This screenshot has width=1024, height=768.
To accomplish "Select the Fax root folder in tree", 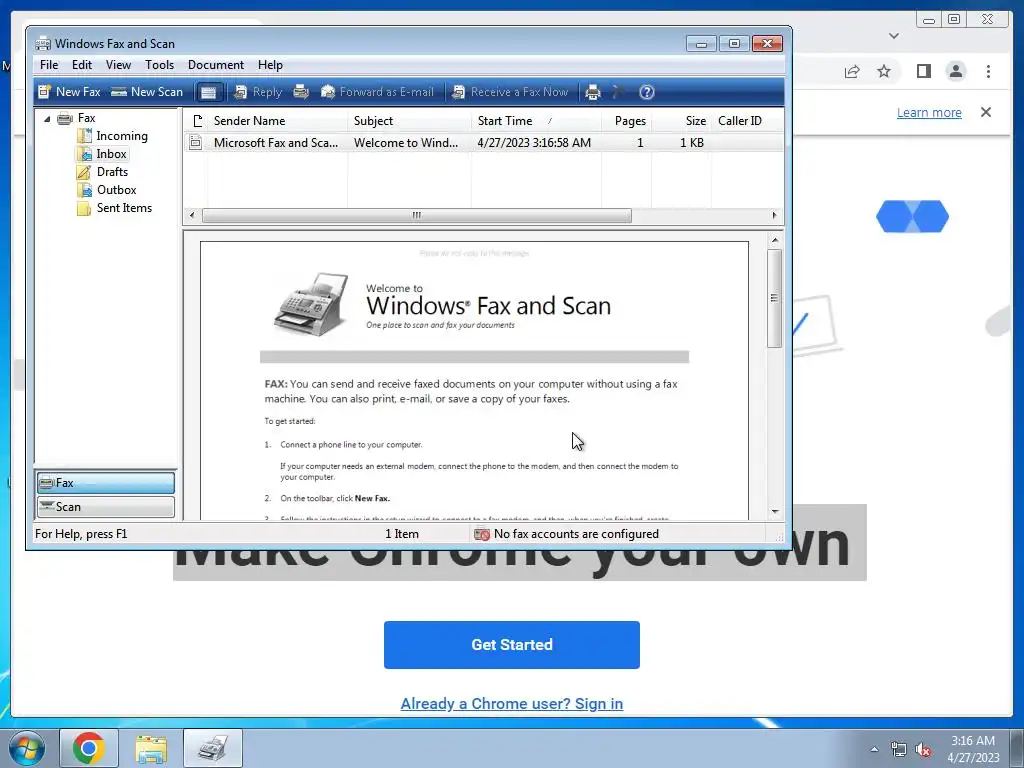I will (x=86, y=118).
